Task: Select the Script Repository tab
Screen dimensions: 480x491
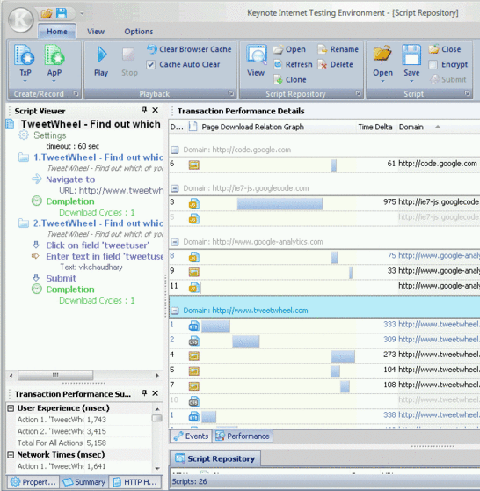Action: 215,459
